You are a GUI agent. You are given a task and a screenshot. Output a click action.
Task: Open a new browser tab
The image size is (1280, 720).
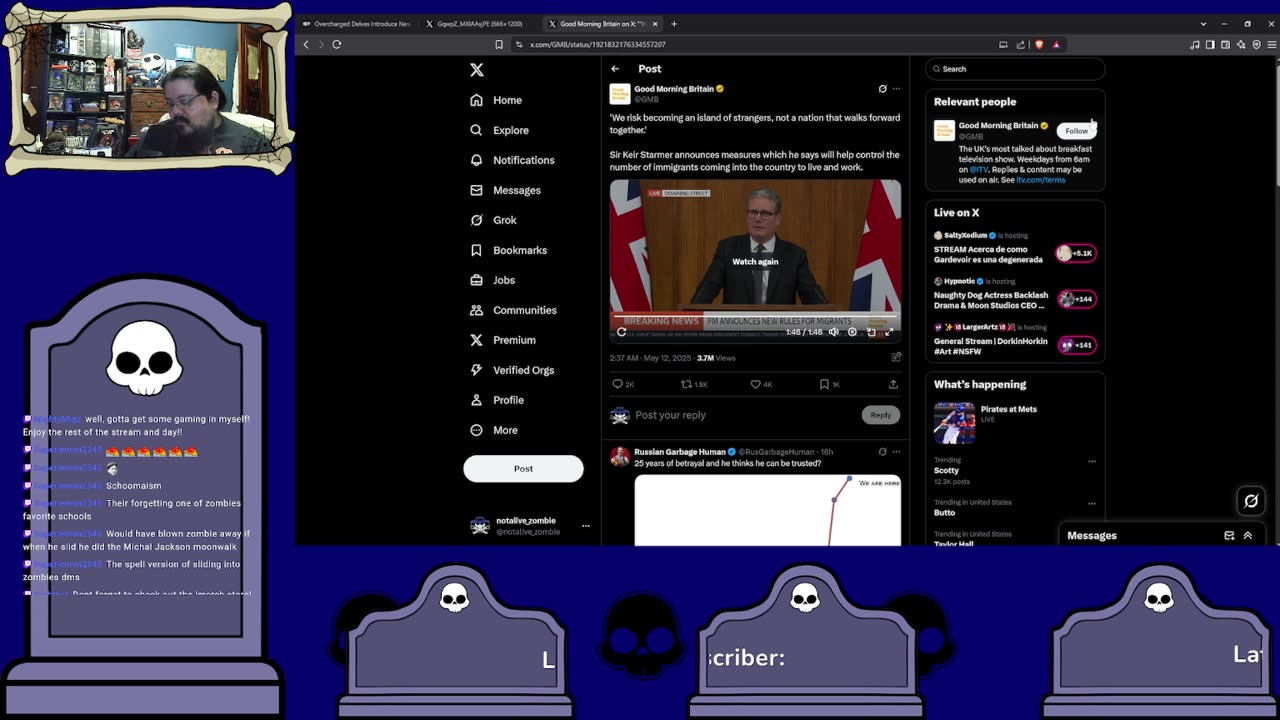click(674, 24)
